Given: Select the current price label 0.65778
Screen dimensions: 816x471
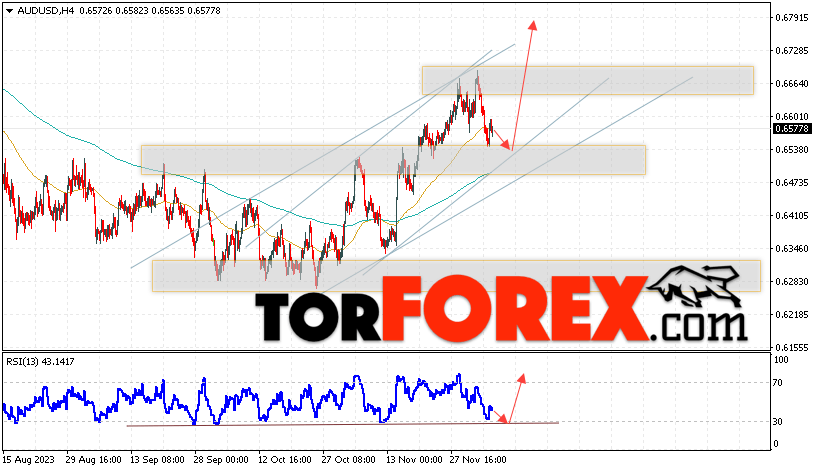Looking at the screenshot, I should click(792, 129).
